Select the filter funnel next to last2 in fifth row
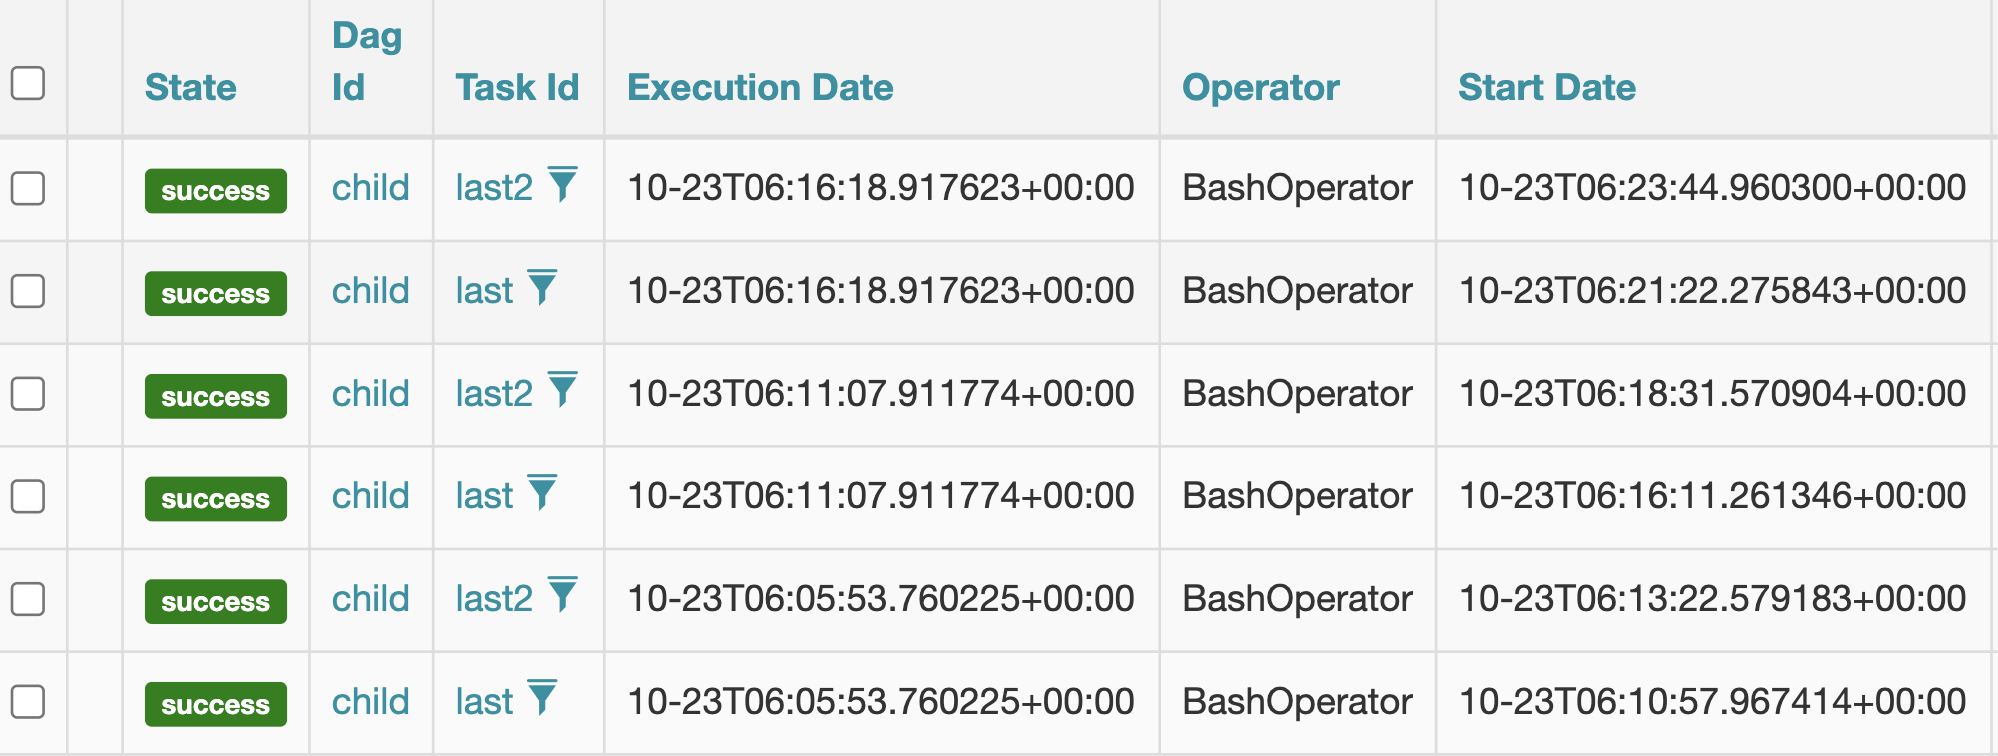This screenshot has width=1998, height=756. coord(565,596)
